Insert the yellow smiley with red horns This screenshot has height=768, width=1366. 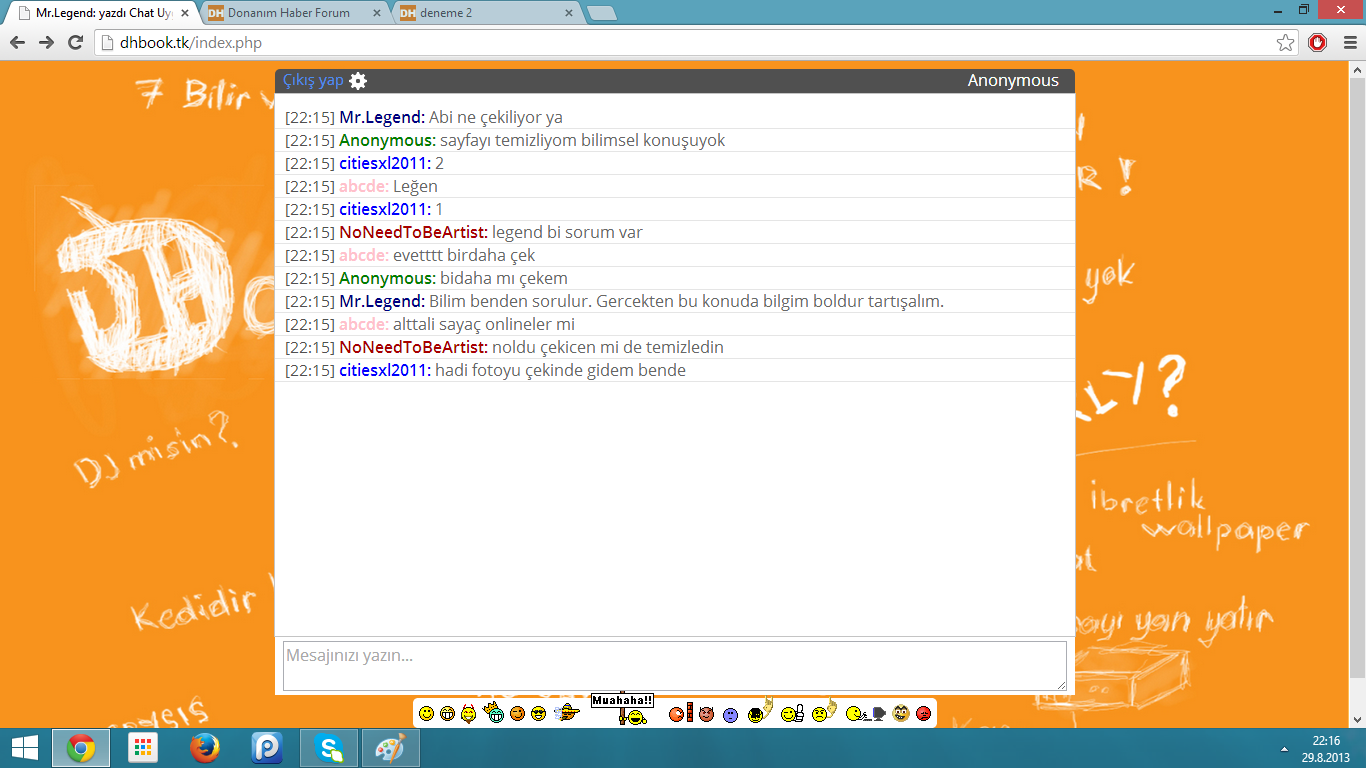pos(468,712)
